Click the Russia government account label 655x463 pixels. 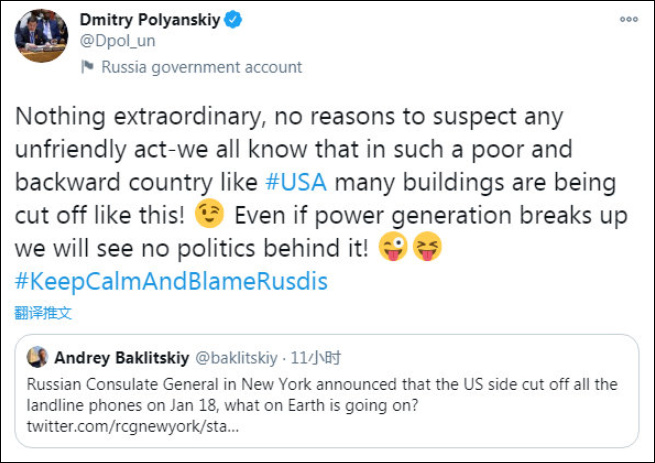click(x=202, y=67)
